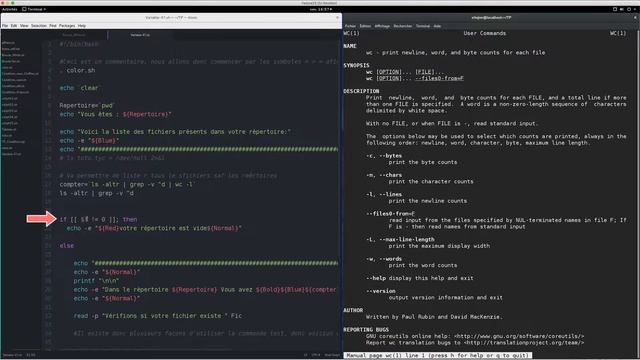Click the '-l, --lines' option in the man page
This screenshot has width=640, height=360.
pyautogui.click(x=384, y=195)
